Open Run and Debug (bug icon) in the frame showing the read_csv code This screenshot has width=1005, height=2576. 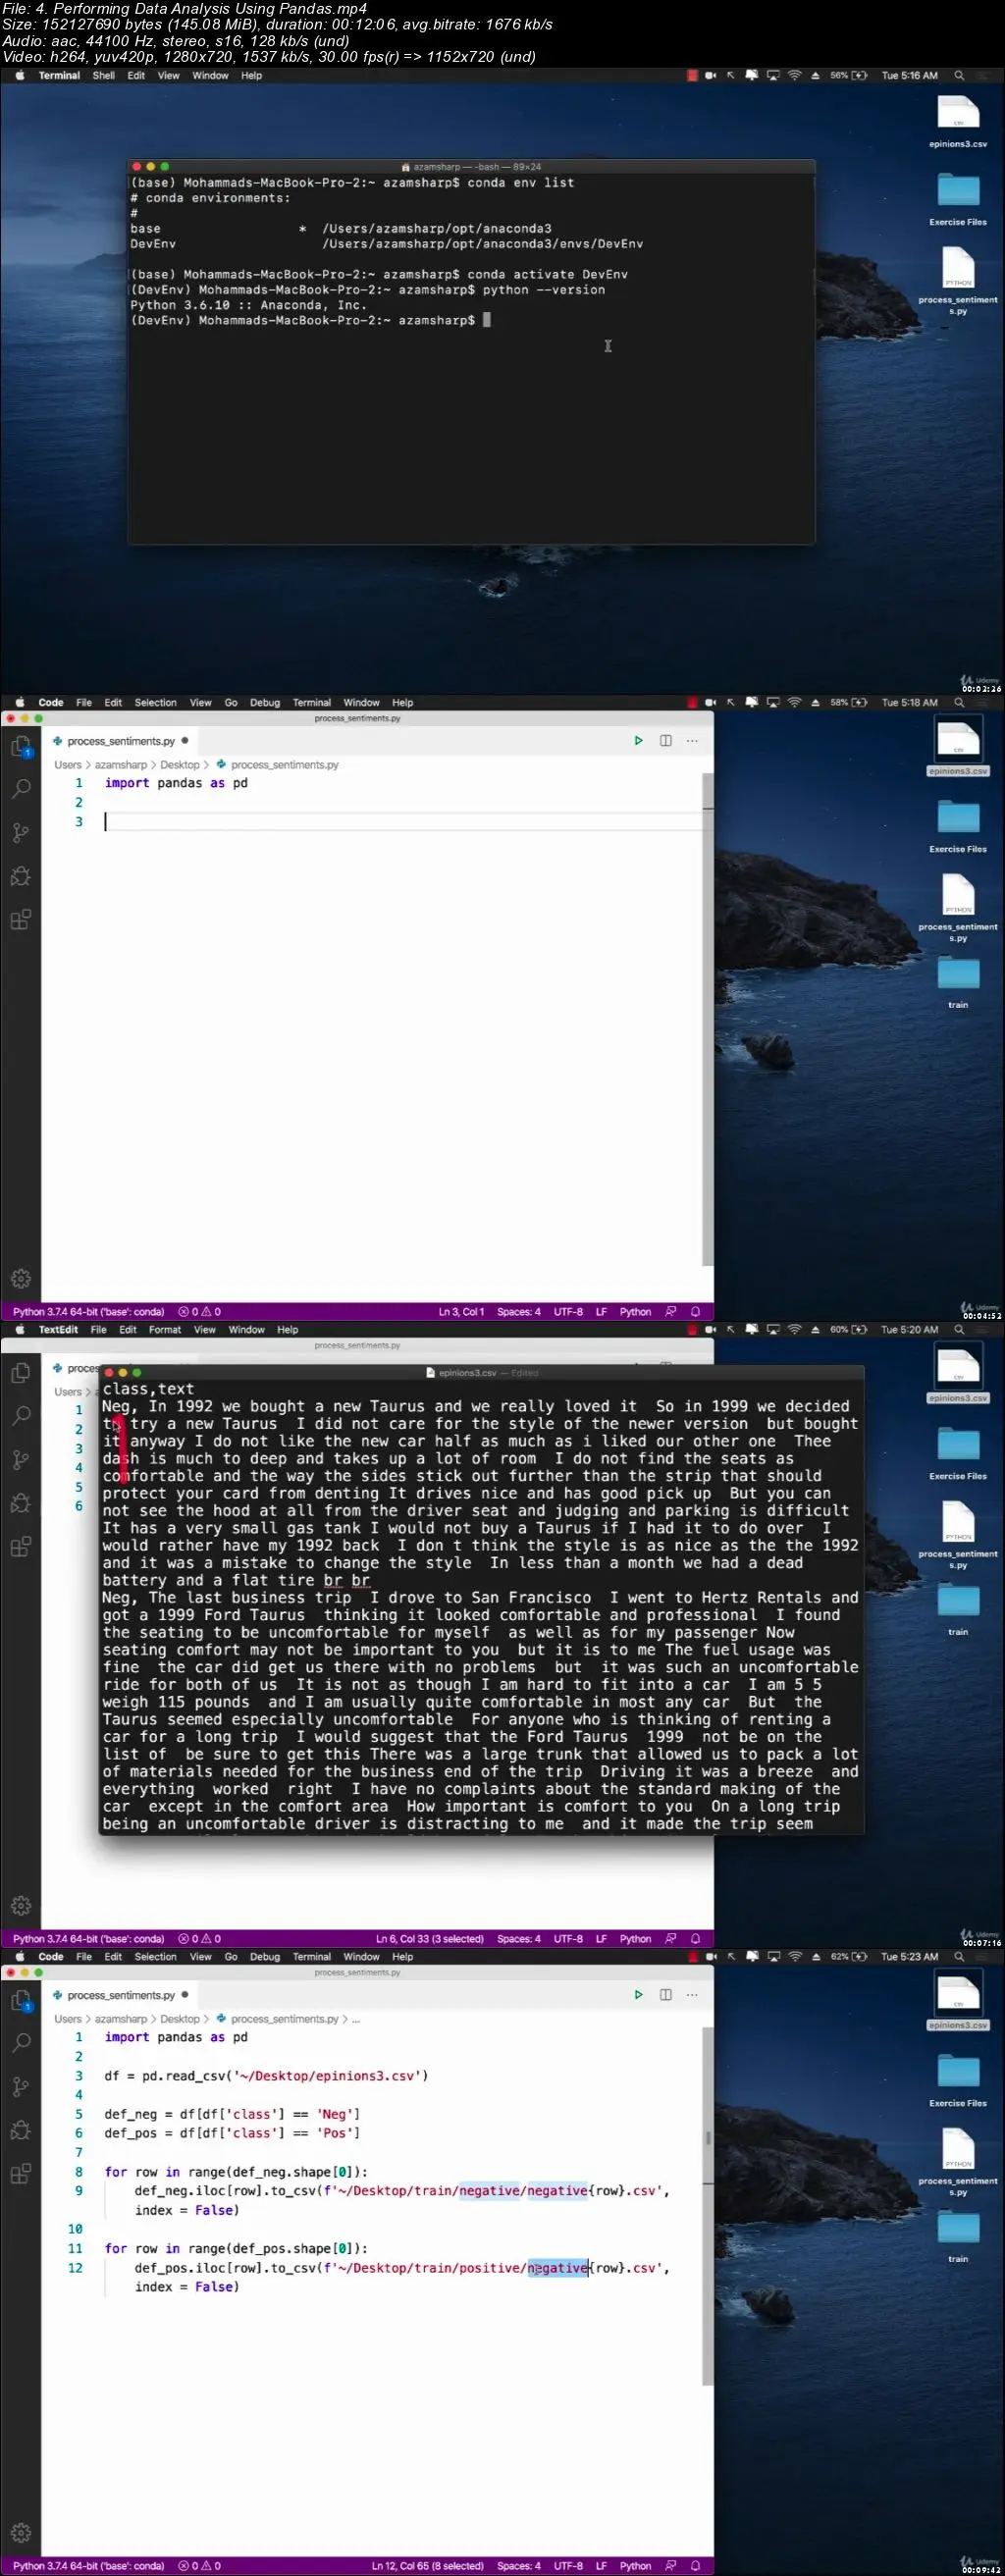[20, 2131]
